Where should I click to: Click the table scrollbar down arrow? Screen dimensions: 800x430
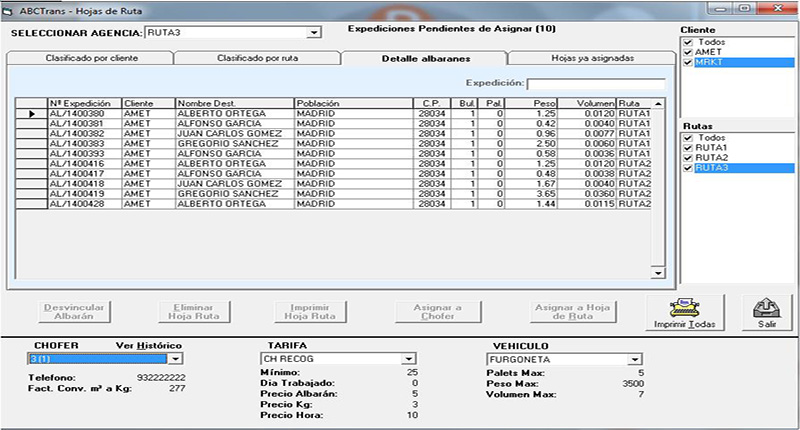click(x=658, y=273)
